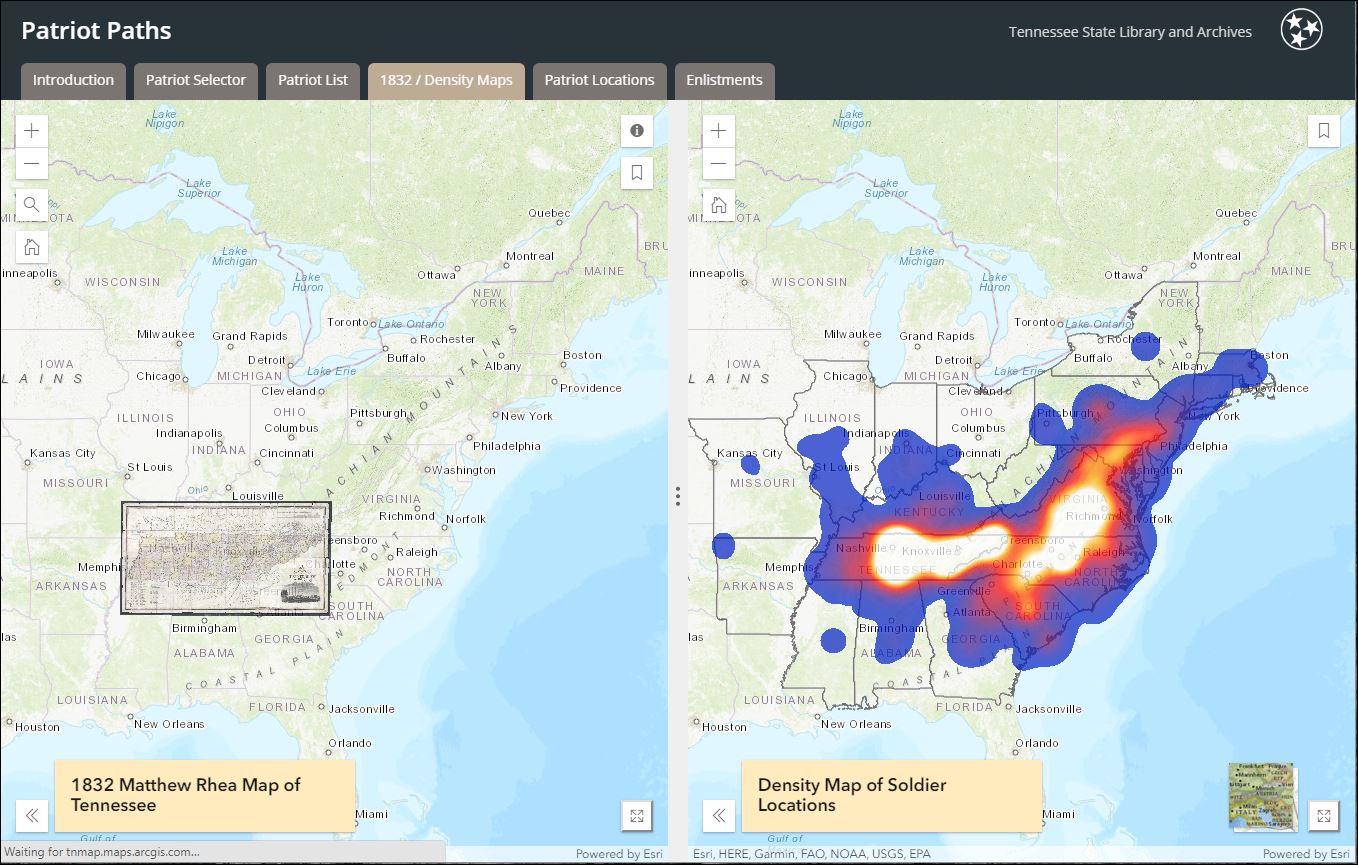Click the default extent icon on right map
This screenshot has width=1358, height=865.
click(718, 206)
